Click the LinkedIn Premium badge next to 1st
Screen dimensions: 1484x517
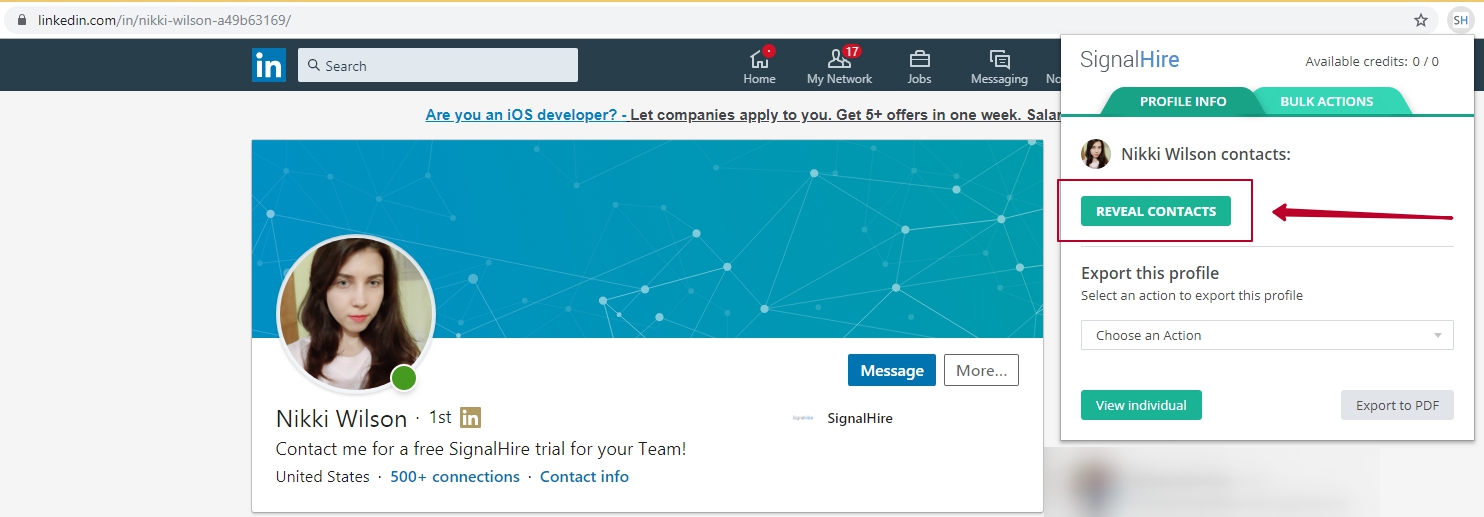click(470, 418)
